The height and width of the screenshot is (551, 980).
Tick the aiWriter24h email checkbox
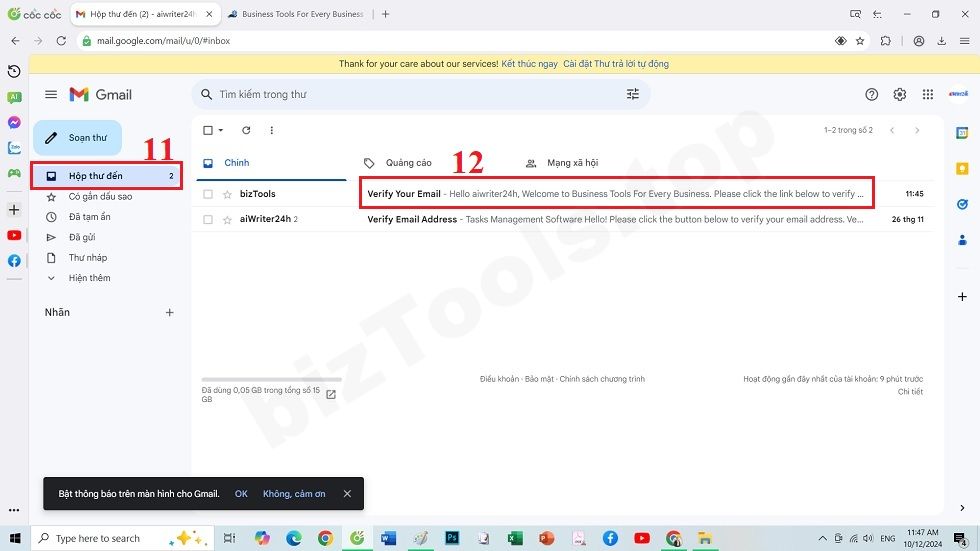click(208, 219)
